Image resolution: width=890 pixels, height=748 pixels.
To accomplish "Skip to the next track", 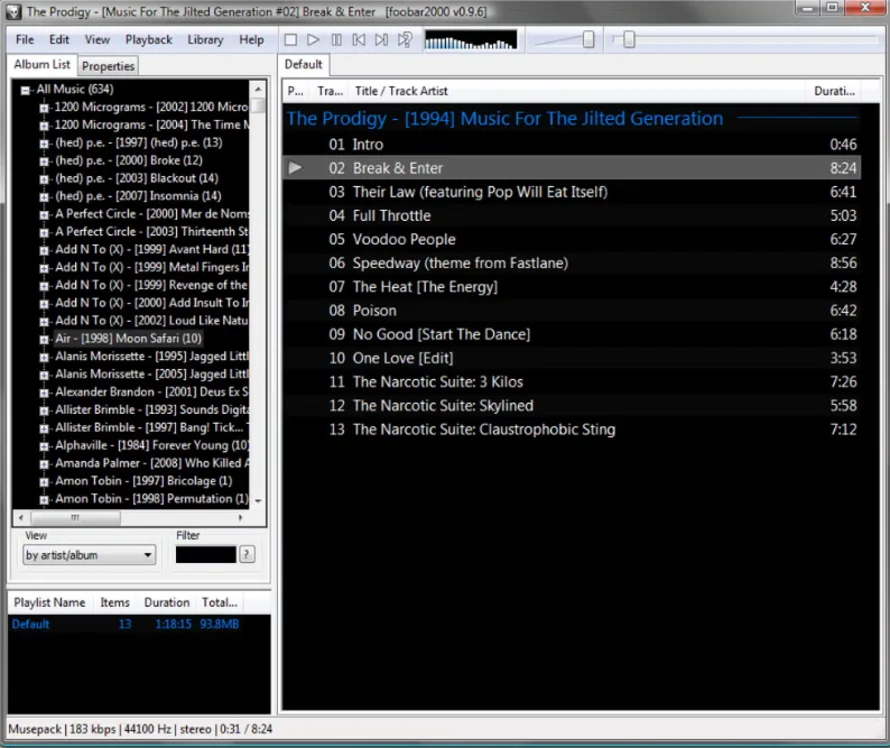I will tap(381, 40).
